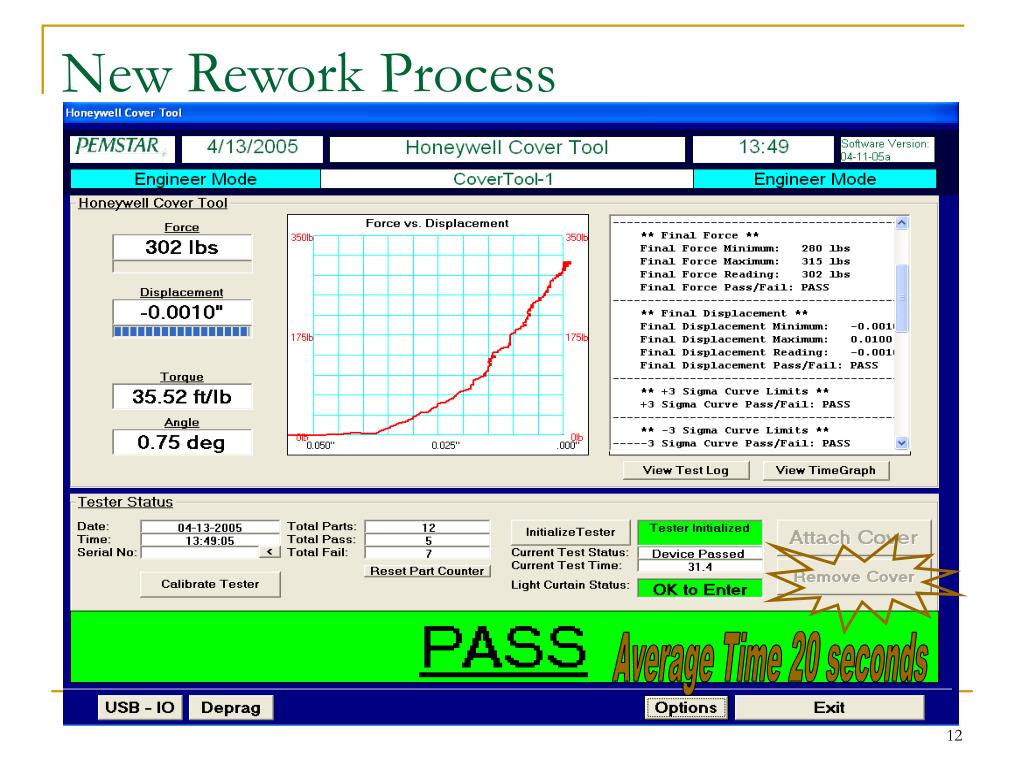Image resolution: width=1024 pixels, height=768 pixels.
Task: Click the Force vs. Displacement graph
Action: (x=438, y=335)
